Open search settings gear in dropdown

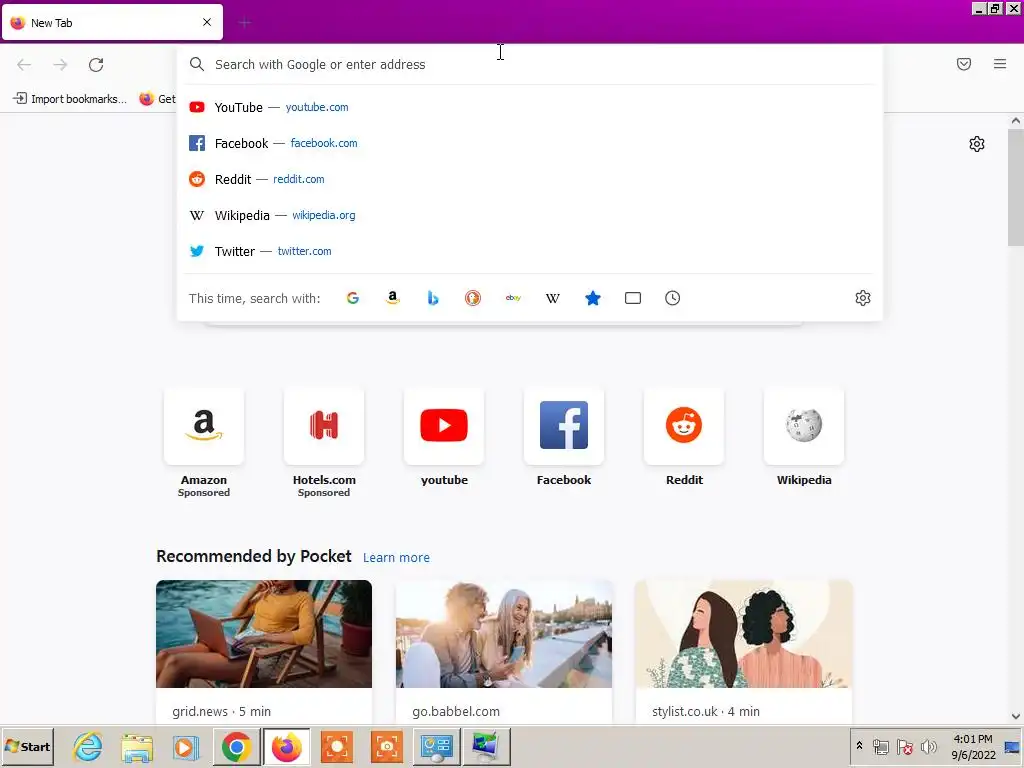point(863,298)
